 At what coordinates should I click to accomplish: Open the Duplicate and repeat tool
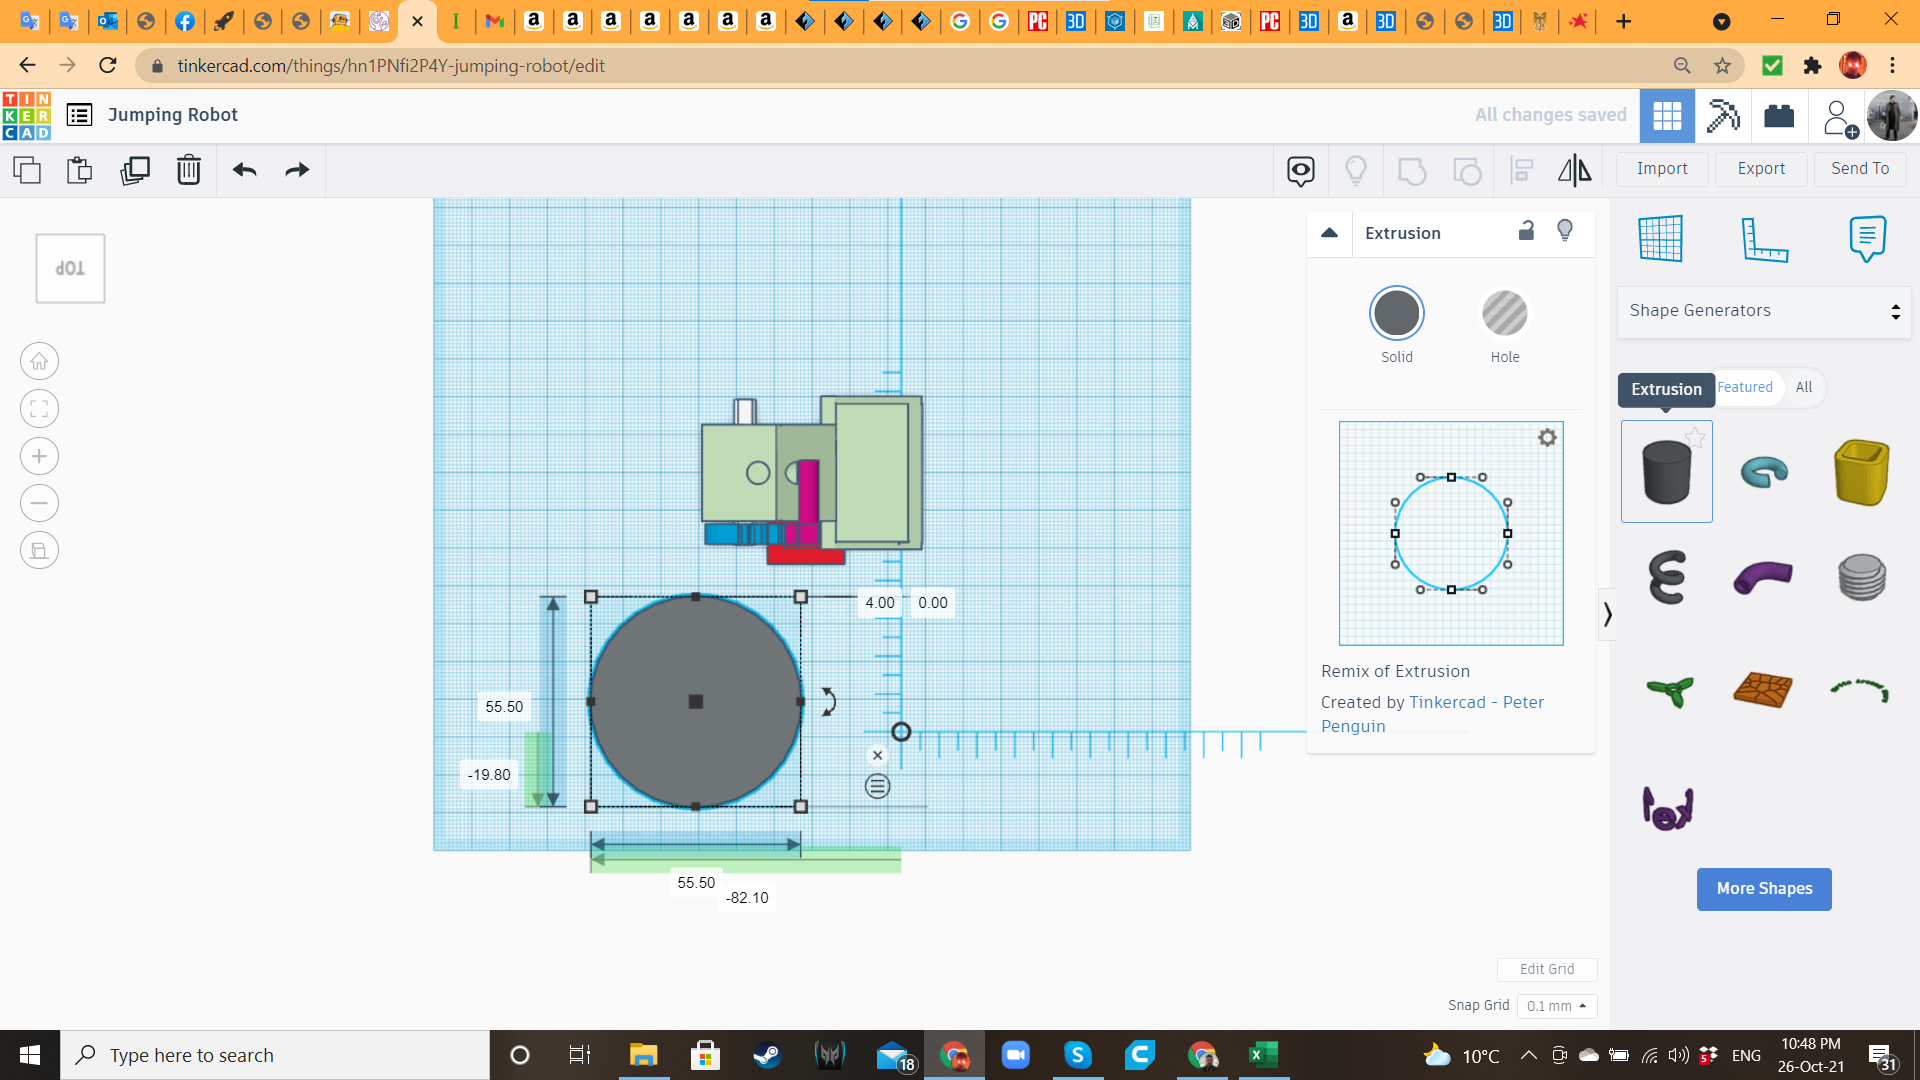point(135,170)
